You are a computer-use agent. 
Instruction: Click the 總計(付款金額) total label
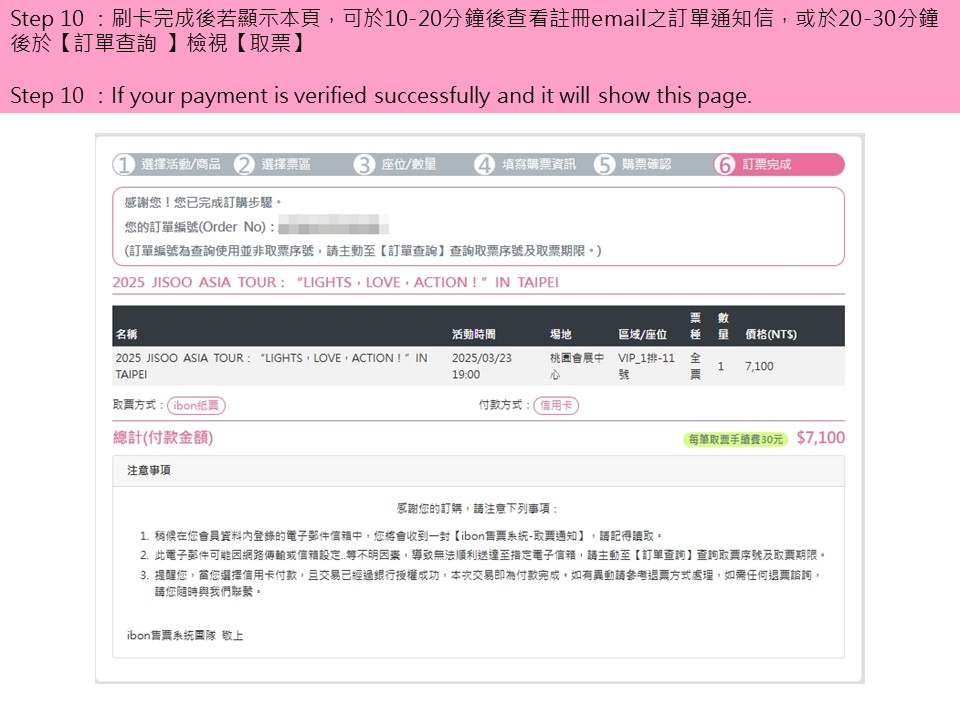[x=163, y=438]
